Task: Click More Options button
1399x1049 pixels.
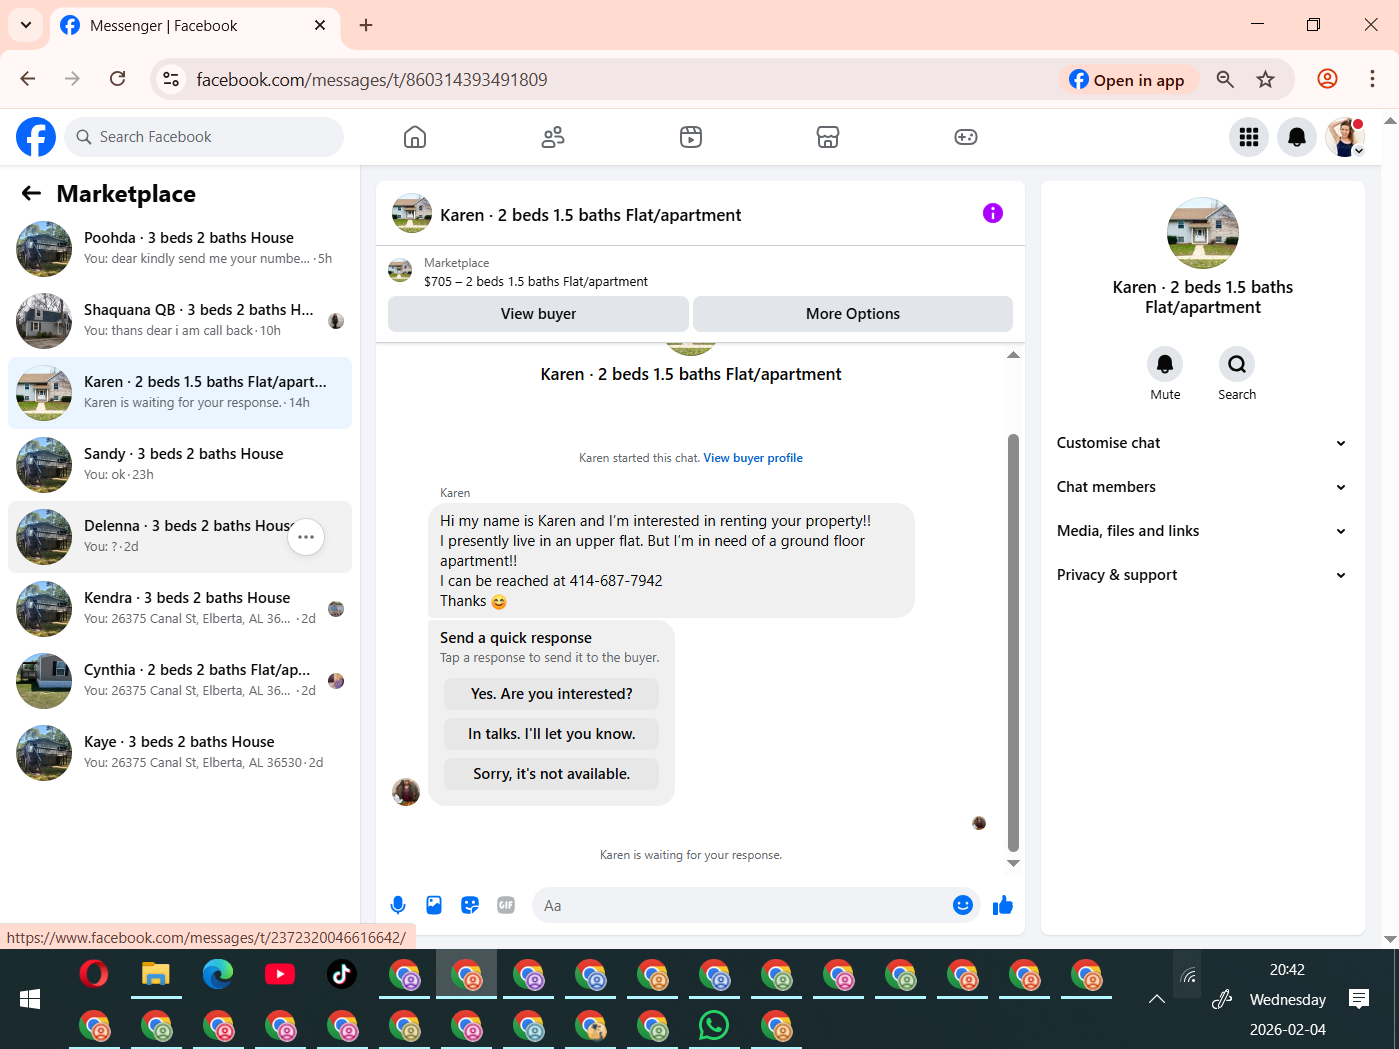Action: (x=853, y=314)
